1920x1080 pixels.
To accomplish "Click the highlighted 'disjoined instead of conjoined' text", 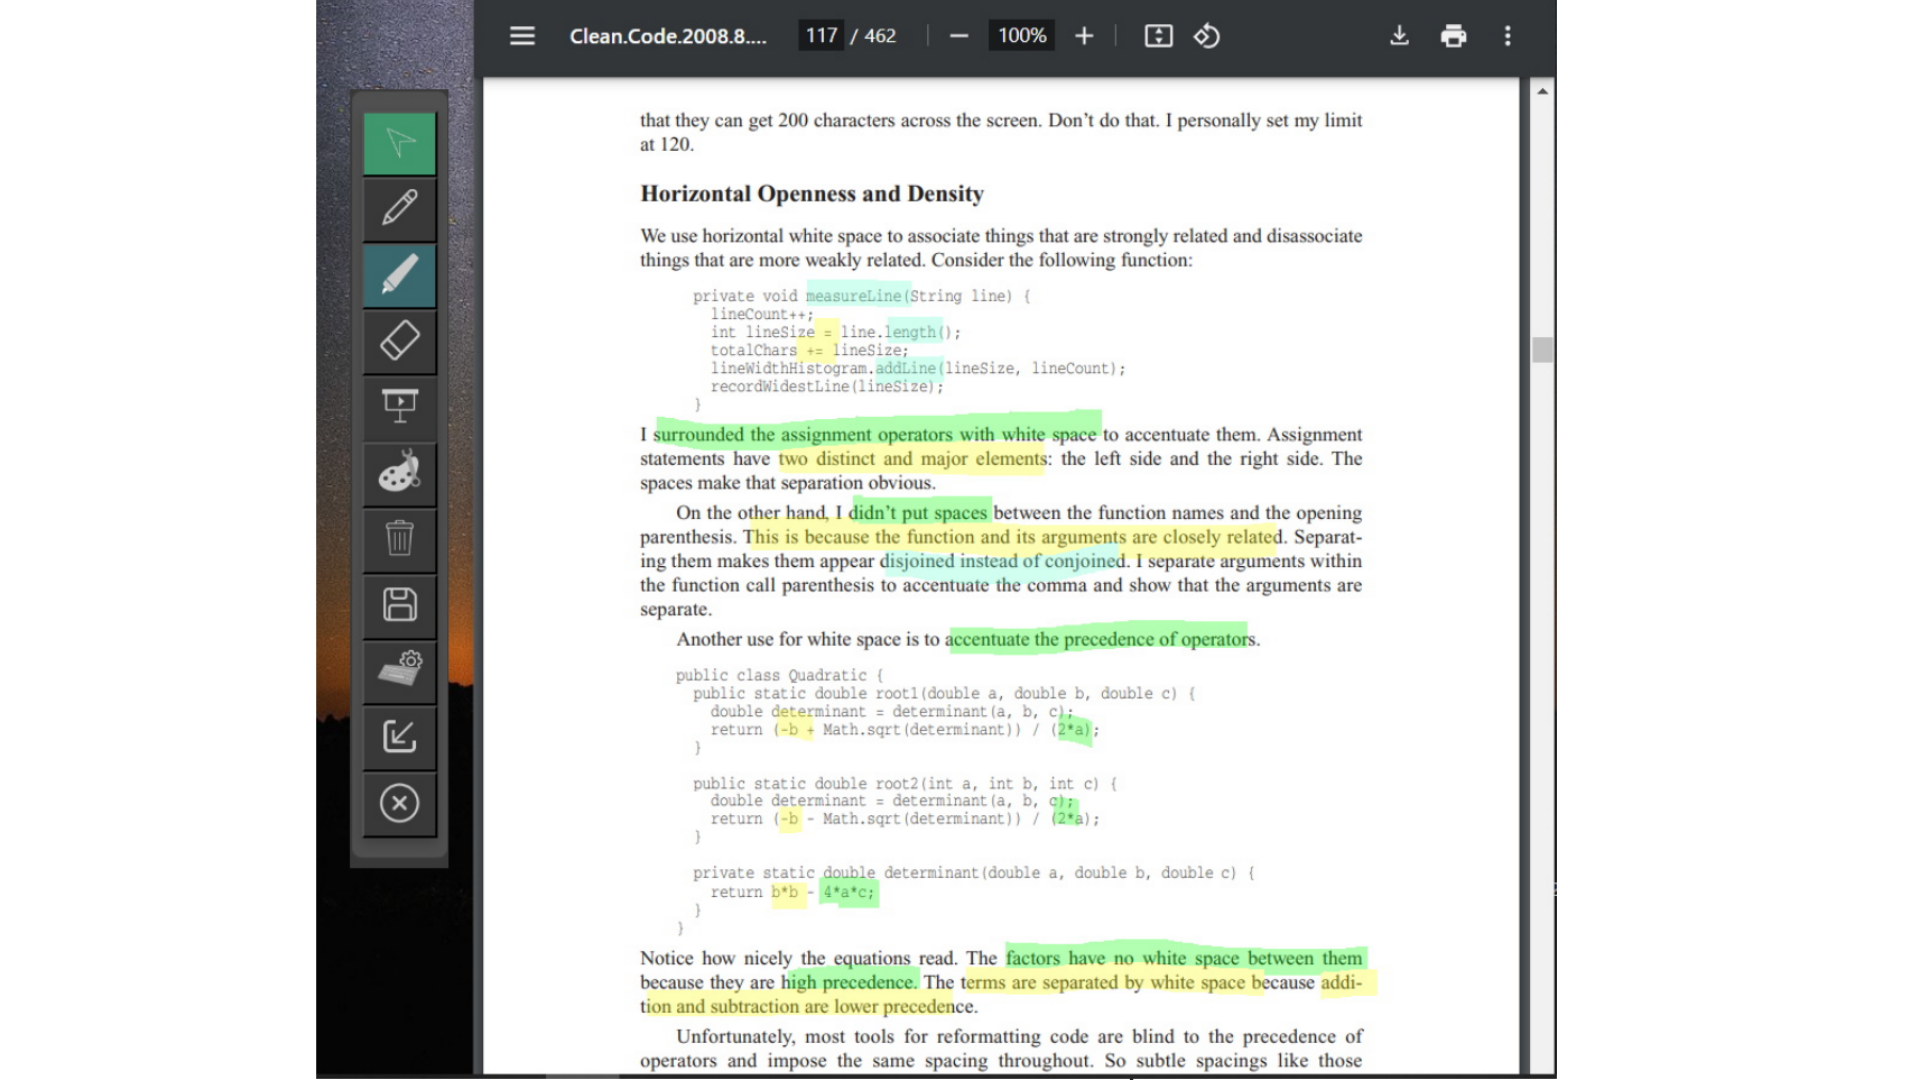I will [x=1003, y=561].
